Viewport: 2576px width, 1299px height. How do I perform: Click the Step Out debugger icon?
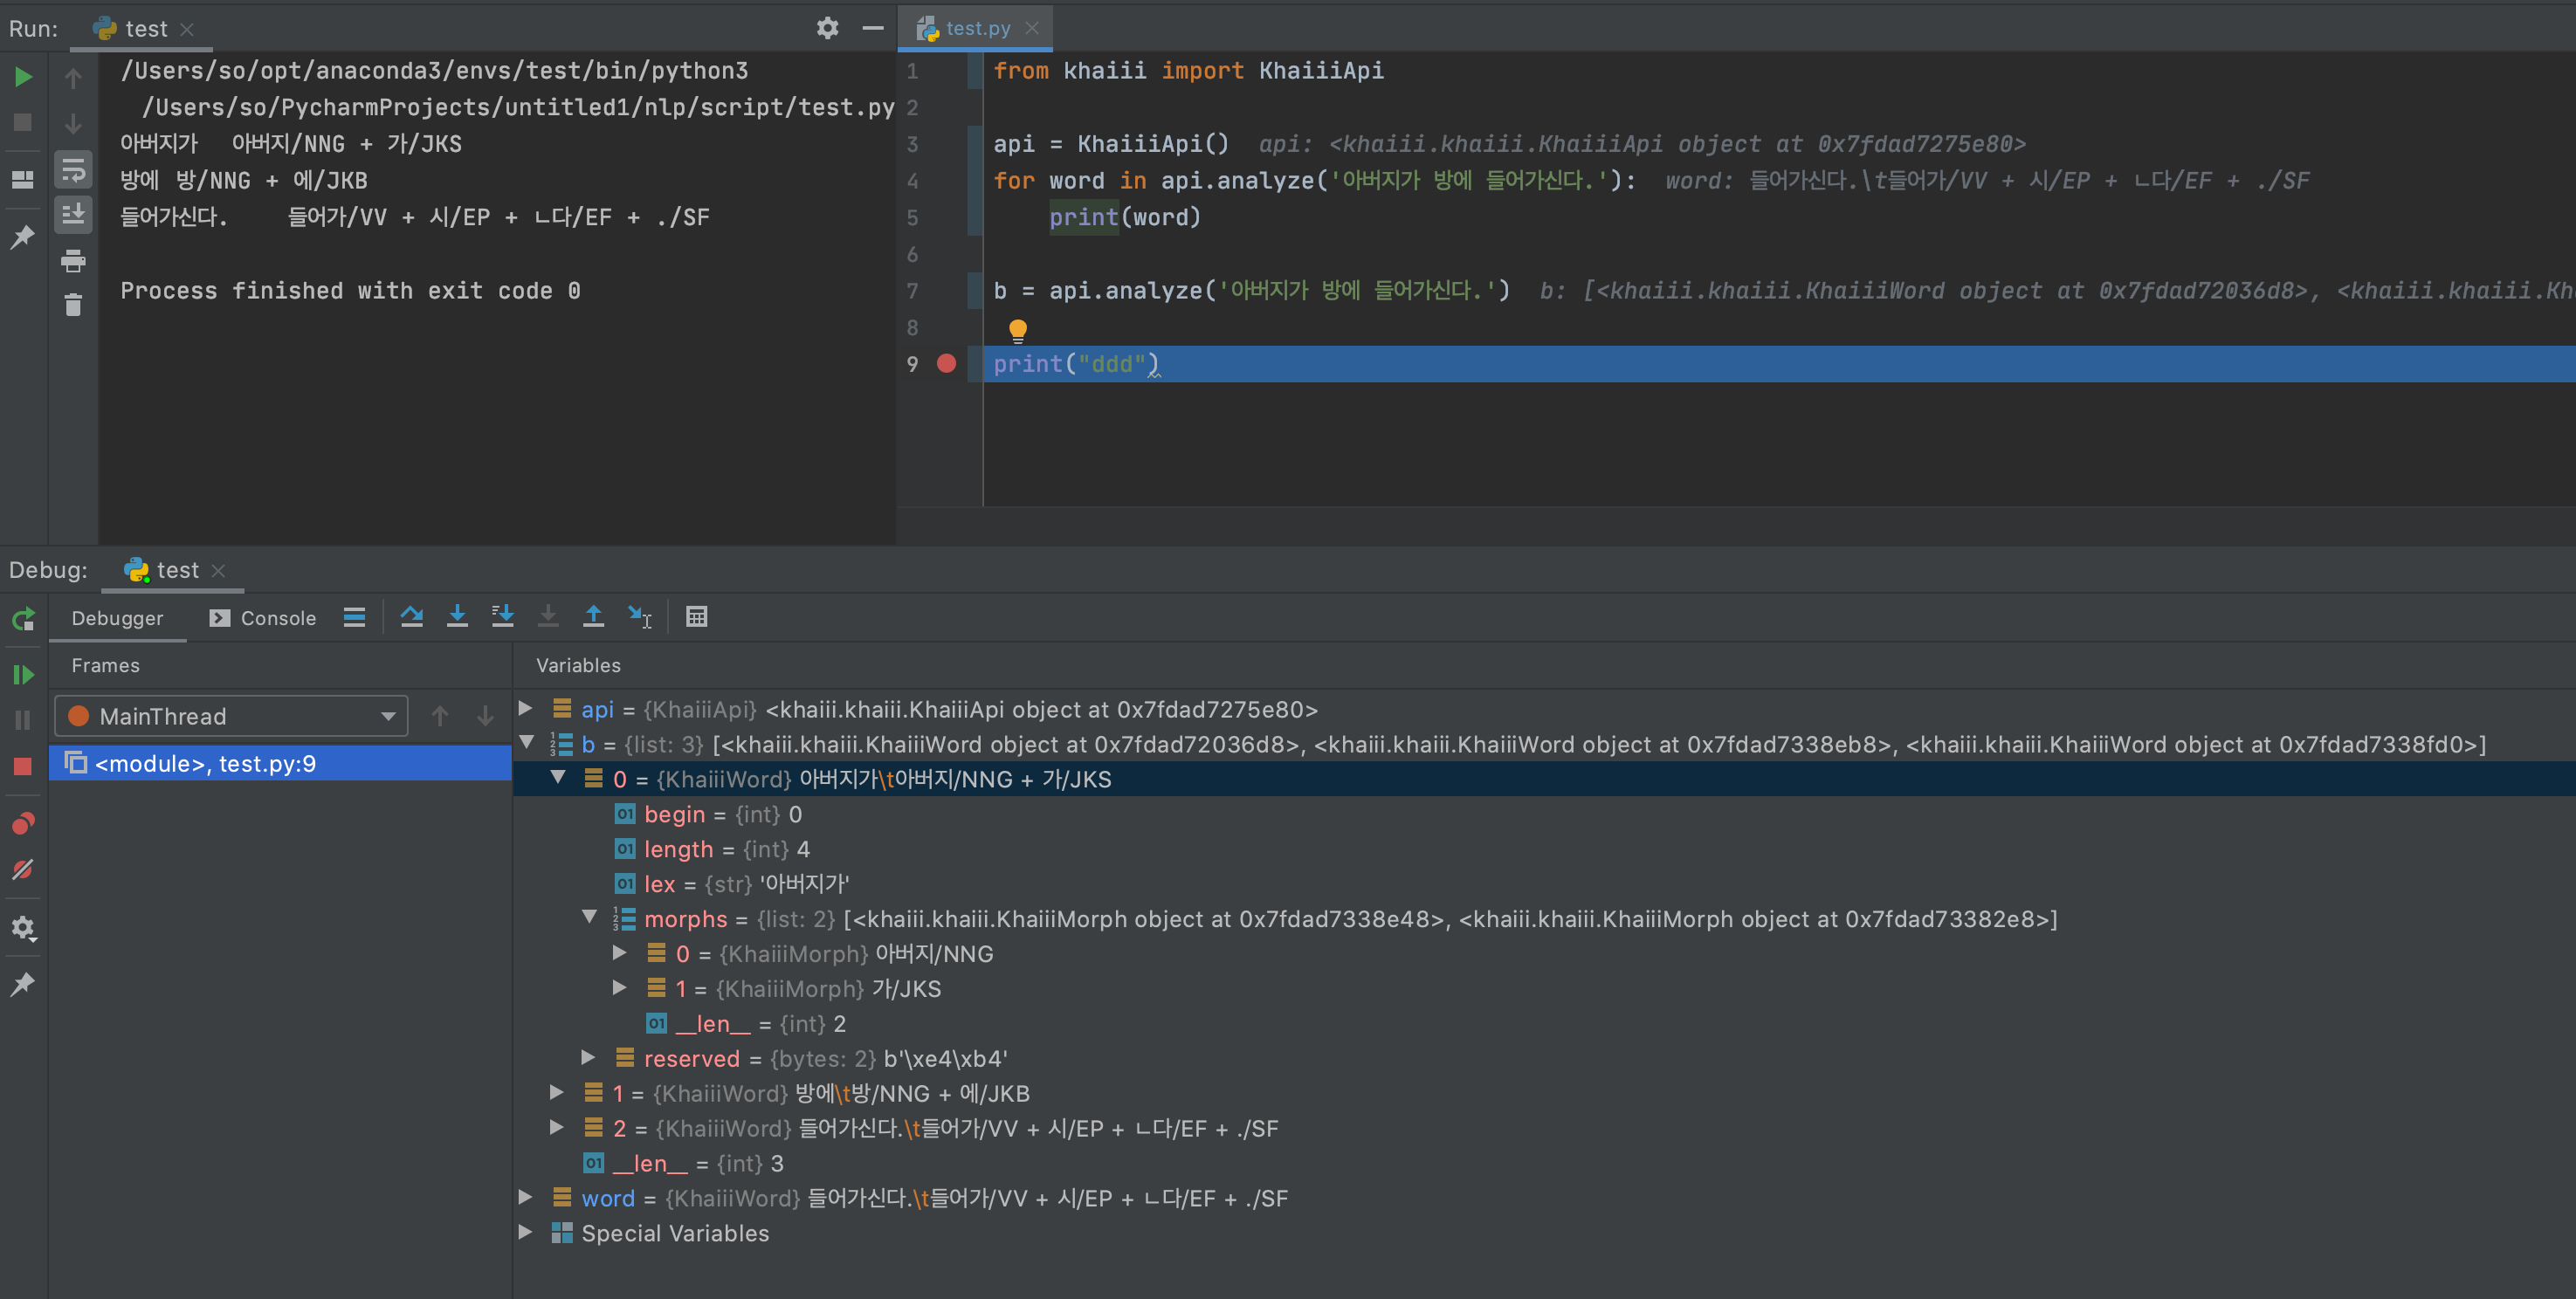[593, 616]
